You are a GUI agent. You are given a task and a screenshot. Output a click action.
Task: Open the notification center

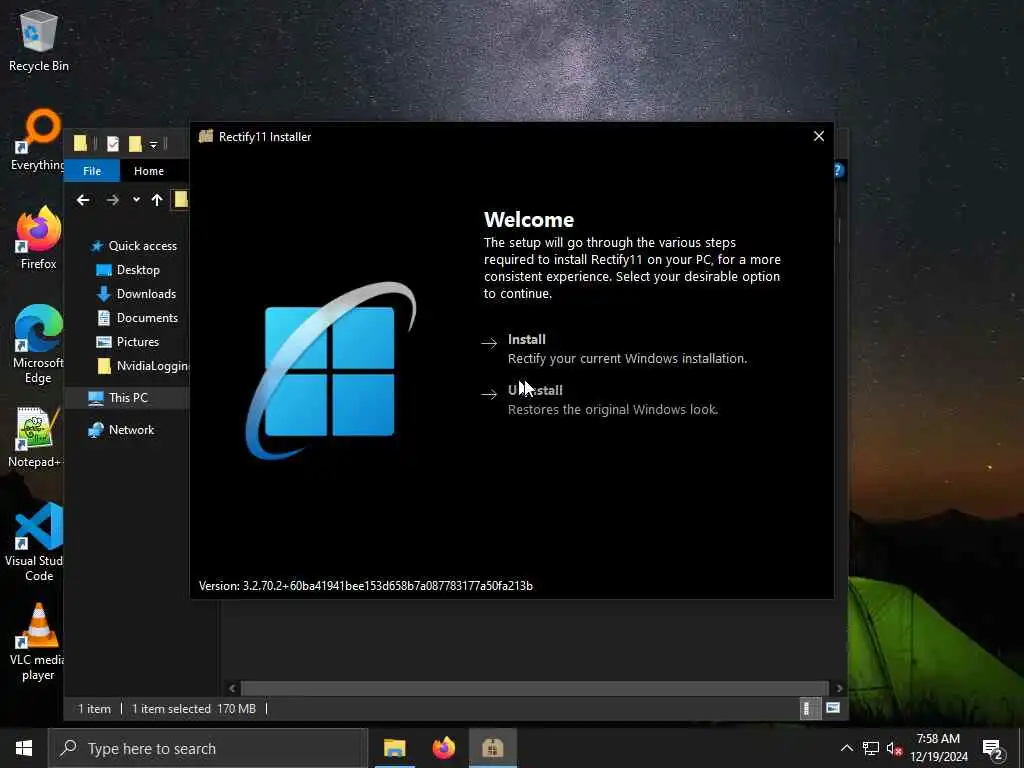(993, 749)
